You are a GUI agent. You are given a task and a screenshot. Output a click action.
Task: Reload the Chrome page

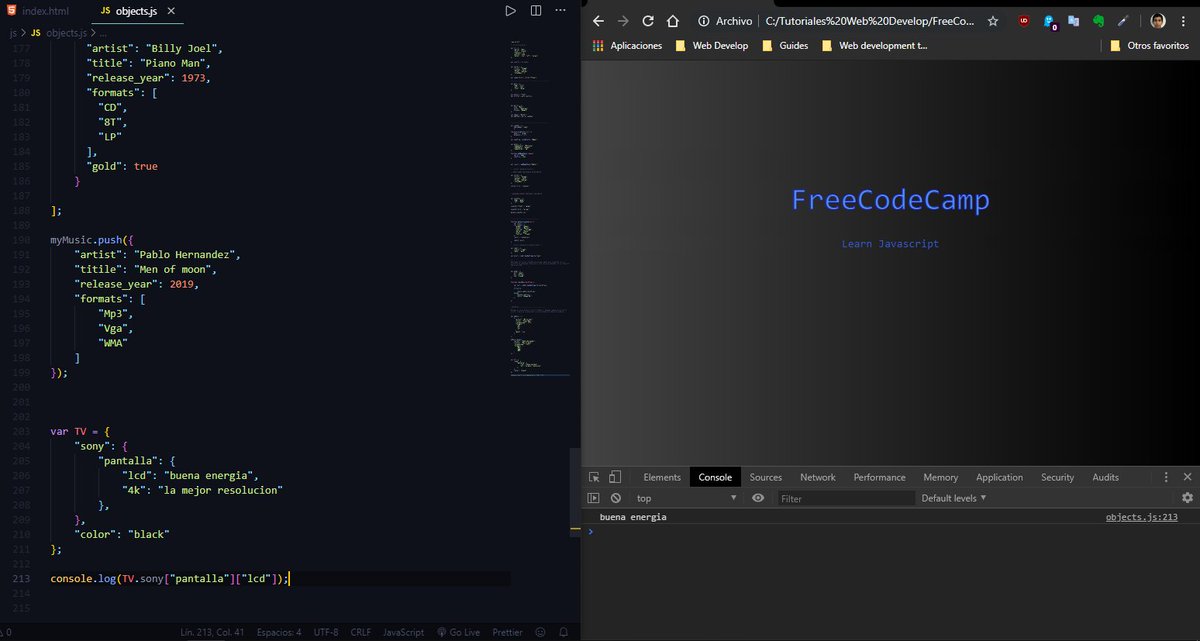(648, 20)
